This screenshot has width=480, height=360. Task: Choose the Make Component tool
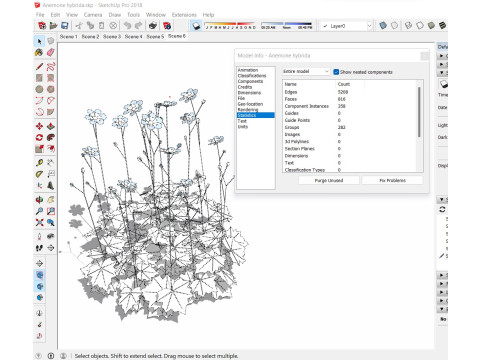pyautogui.click(x=51, y=41)
